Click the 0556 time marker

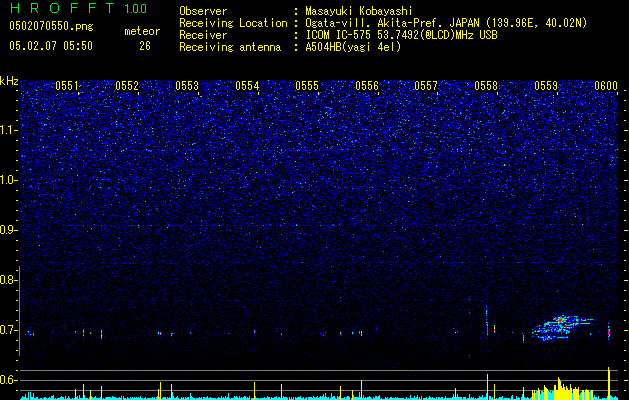point(367,86)
